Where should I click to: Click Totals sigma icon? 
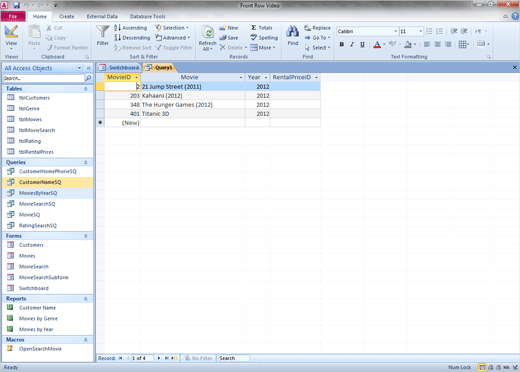pyautogui.click(x=262, y=28)
